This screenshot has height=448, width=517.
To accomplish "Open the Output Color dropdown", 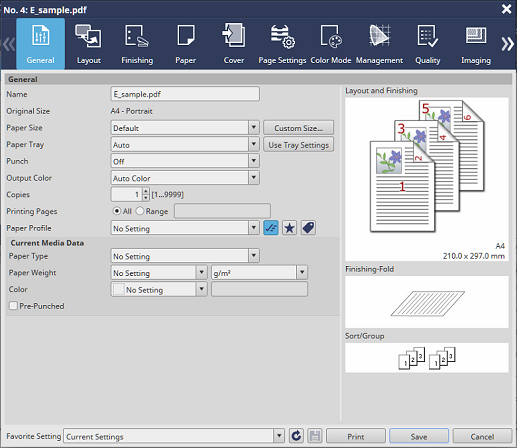I will click(185, 178).
